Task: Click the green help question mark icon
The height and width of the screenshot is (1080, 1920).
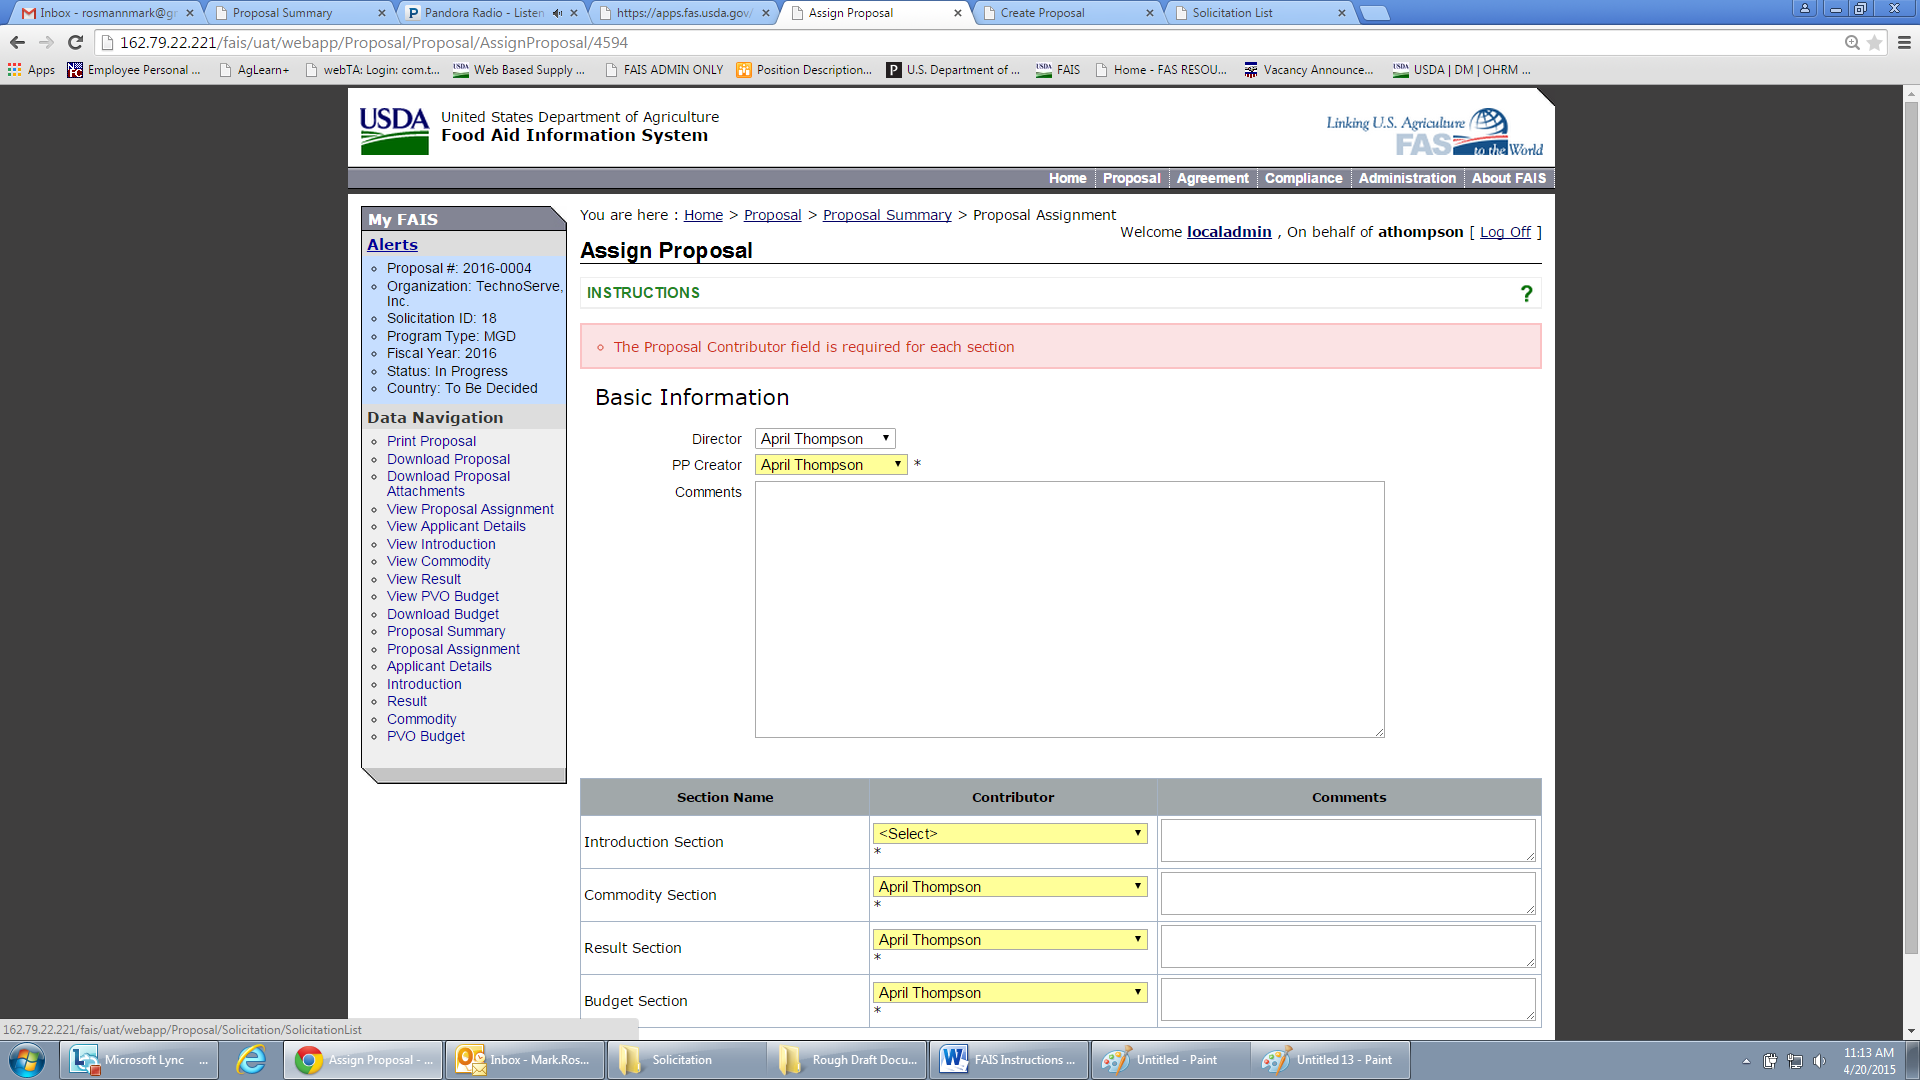Action: coord(1526,293)
